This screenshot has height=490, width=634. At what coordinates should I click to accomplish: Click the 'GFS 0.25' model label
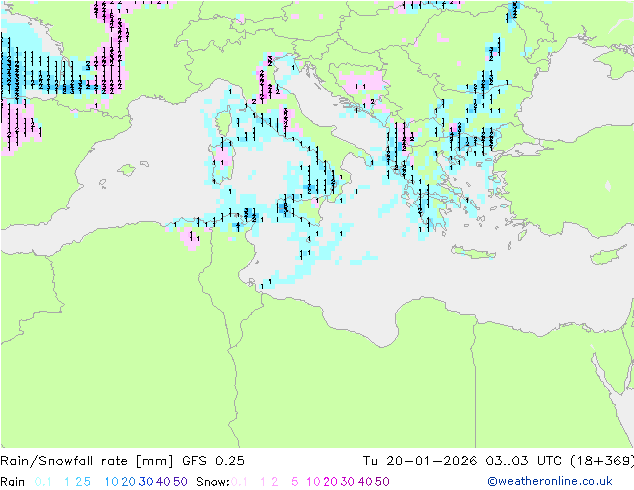tap(213, 461)
